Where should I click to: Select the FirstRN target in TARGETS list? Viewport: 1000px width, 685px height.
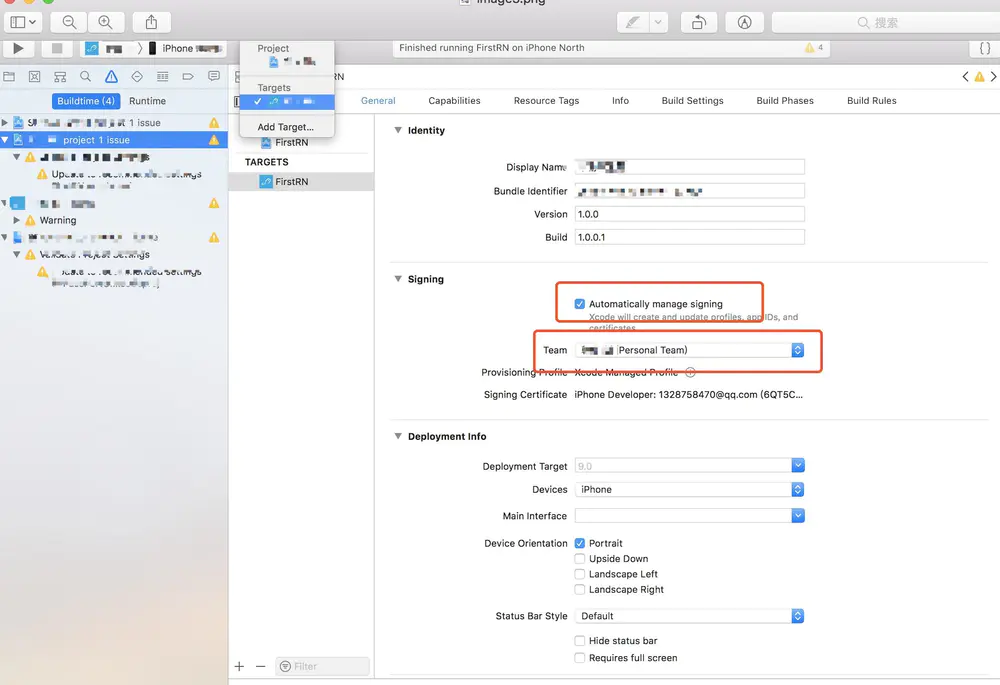(301, 182)
